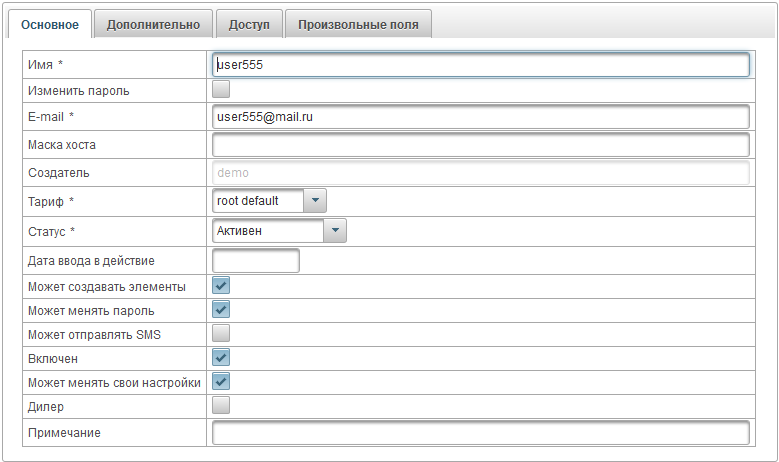Viewport: 779px width, 462px height.
Task: Click the Статус combo box showing Активен
Action: [x=267, y=231]
